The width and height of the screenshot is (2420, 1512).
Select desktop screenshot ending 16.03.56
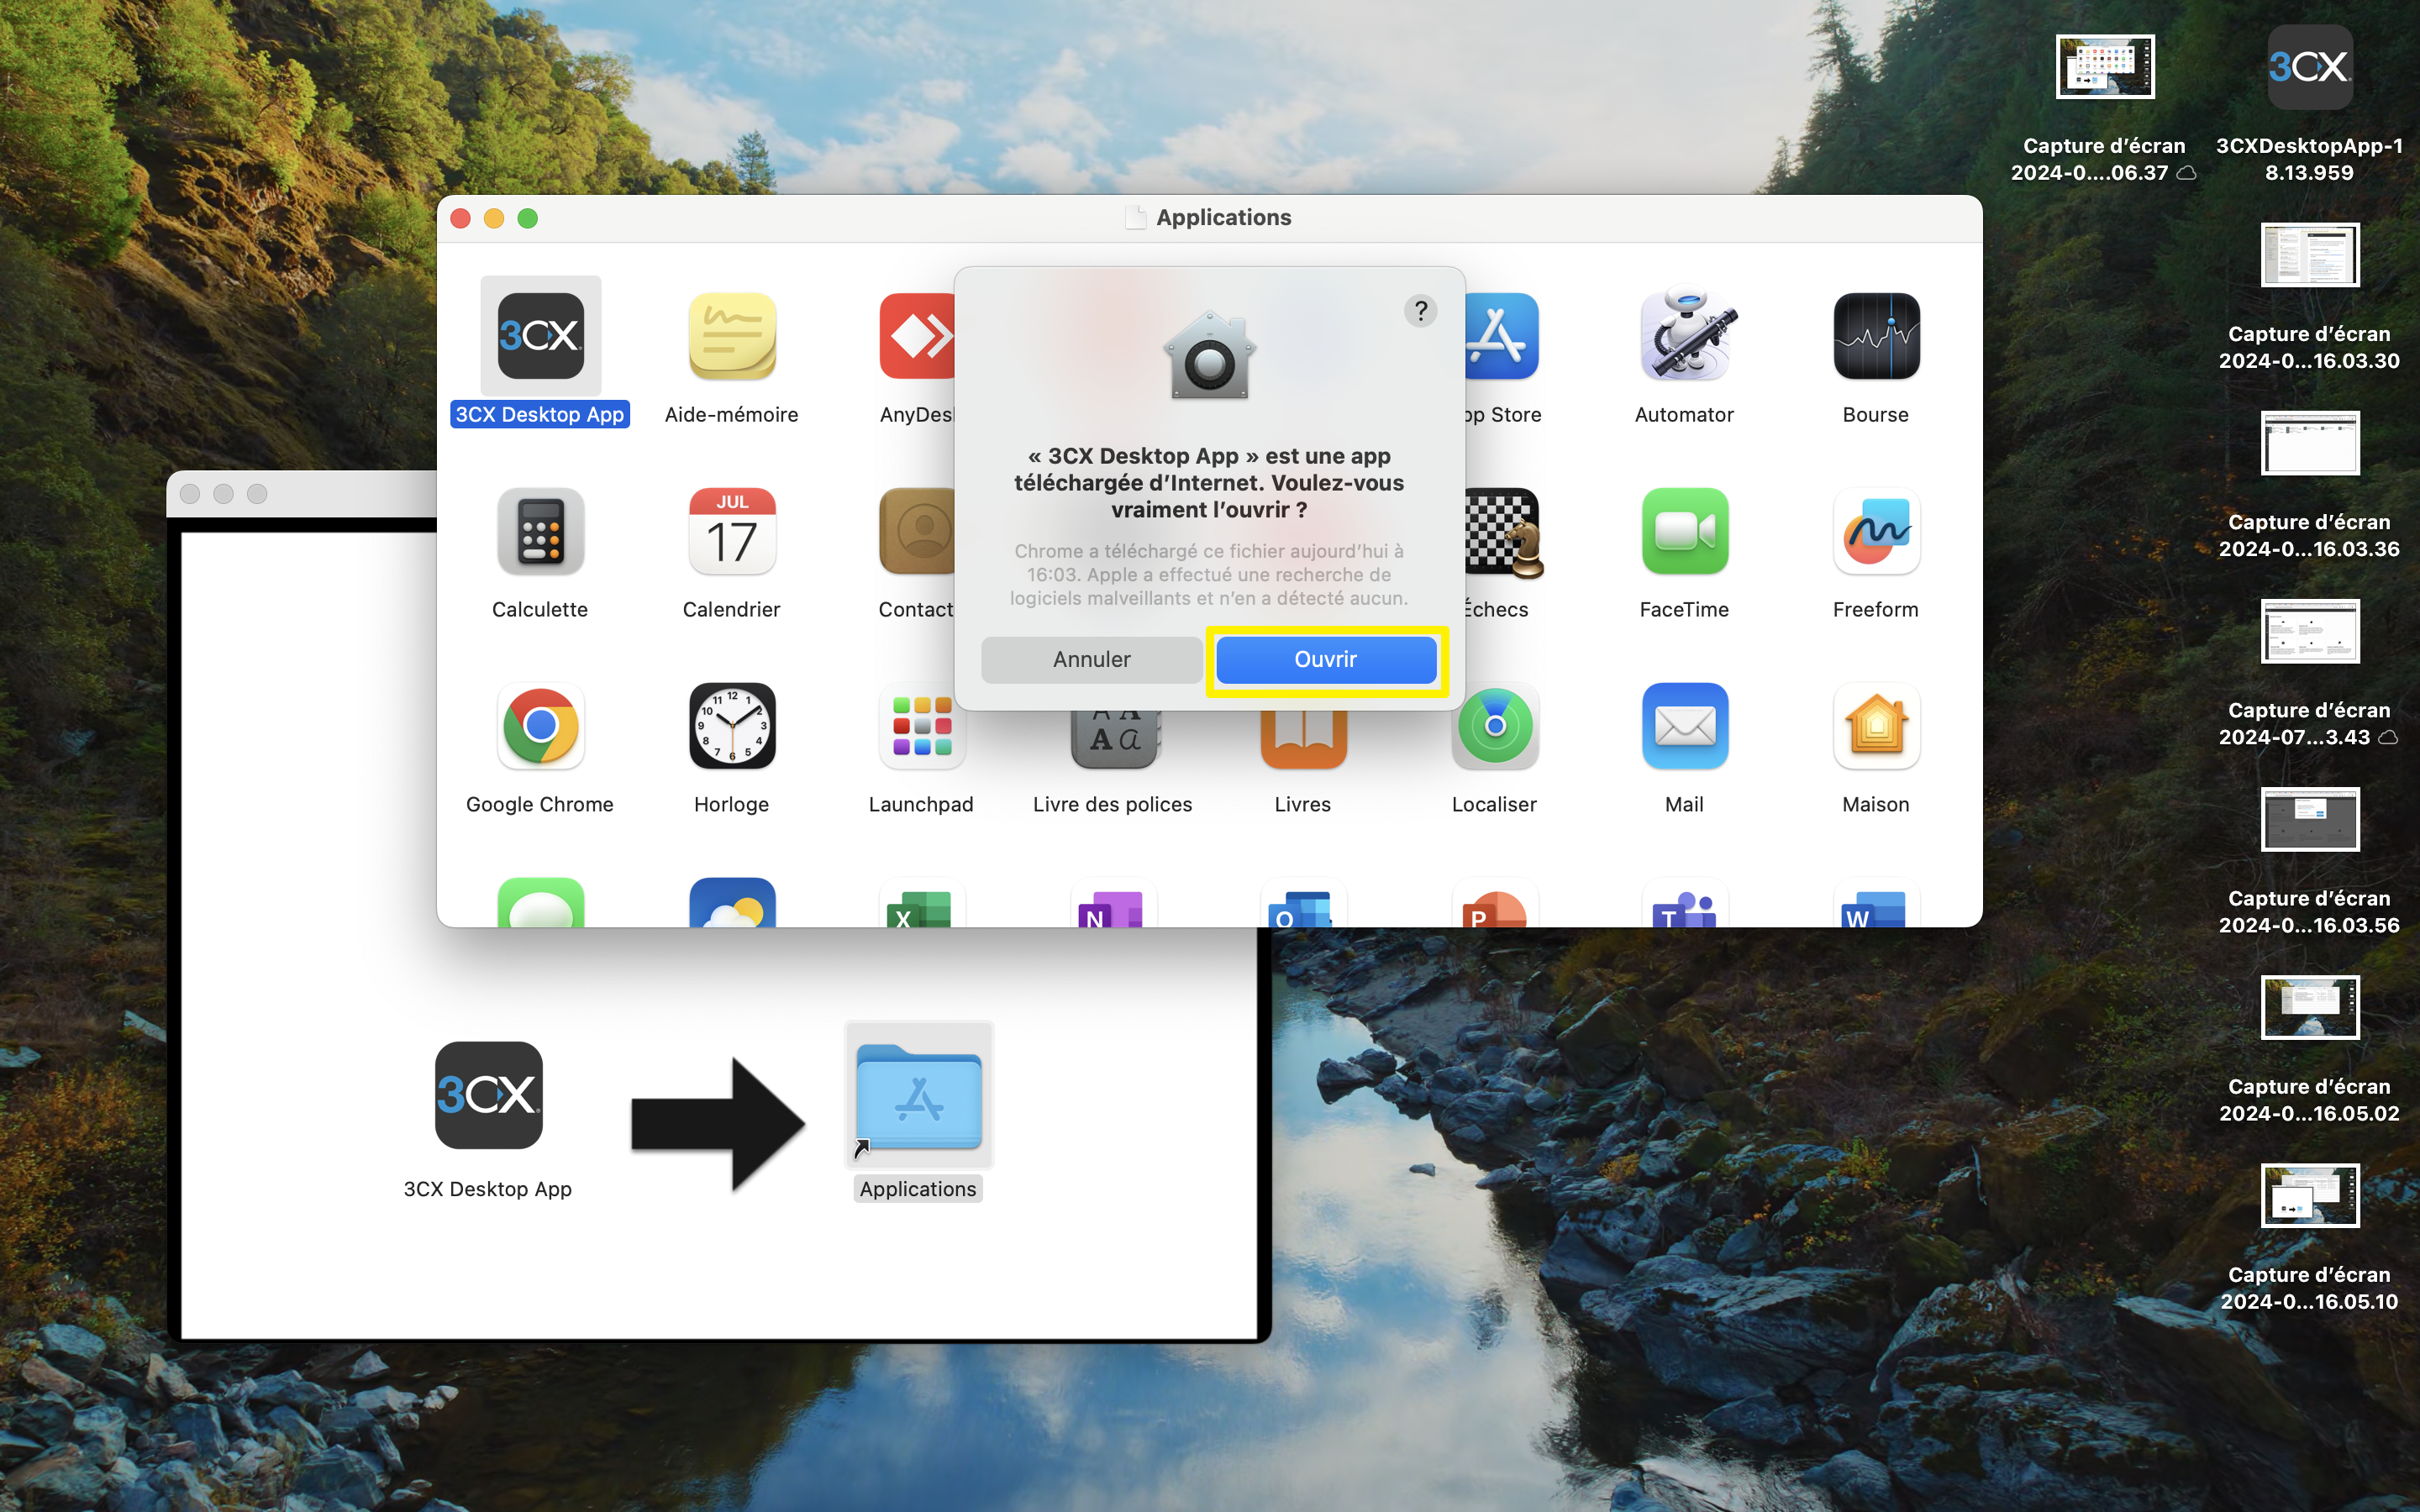pyautogui.click(x=2310, y=819)
